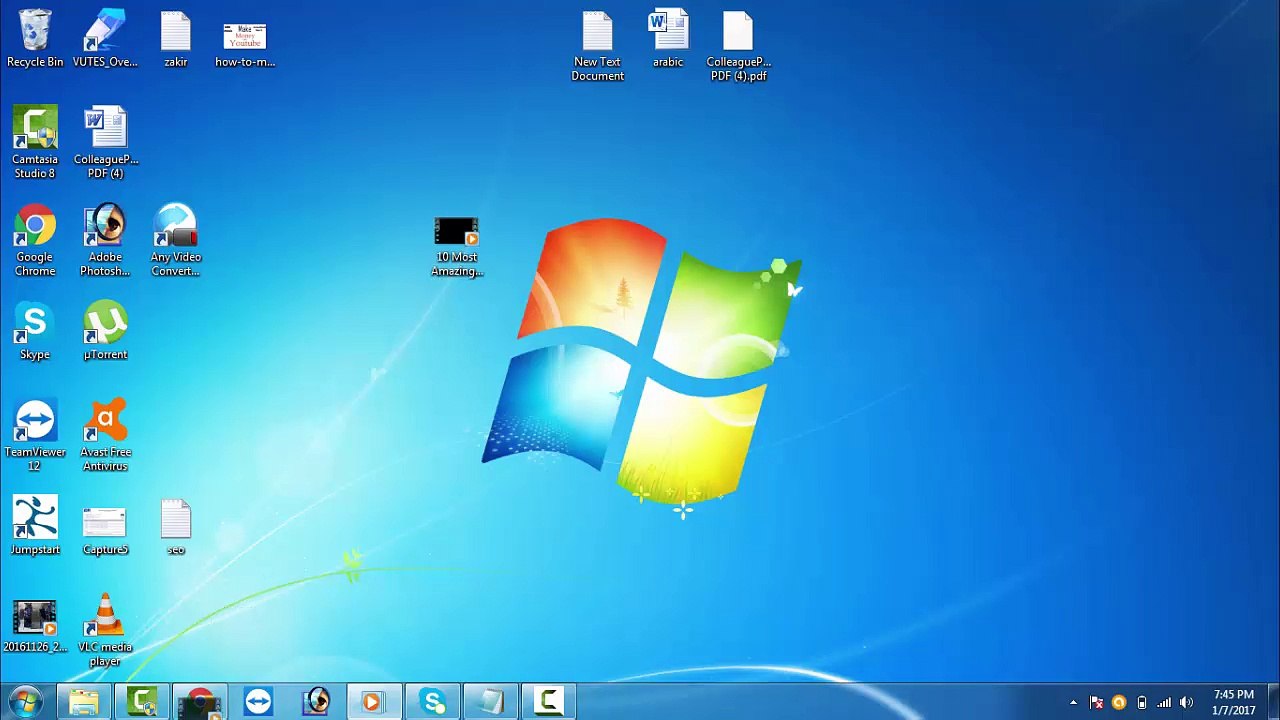Screen dimensions: 1280x720
Task: Open the Windows Start menu
Action: (x=25, y=702)
